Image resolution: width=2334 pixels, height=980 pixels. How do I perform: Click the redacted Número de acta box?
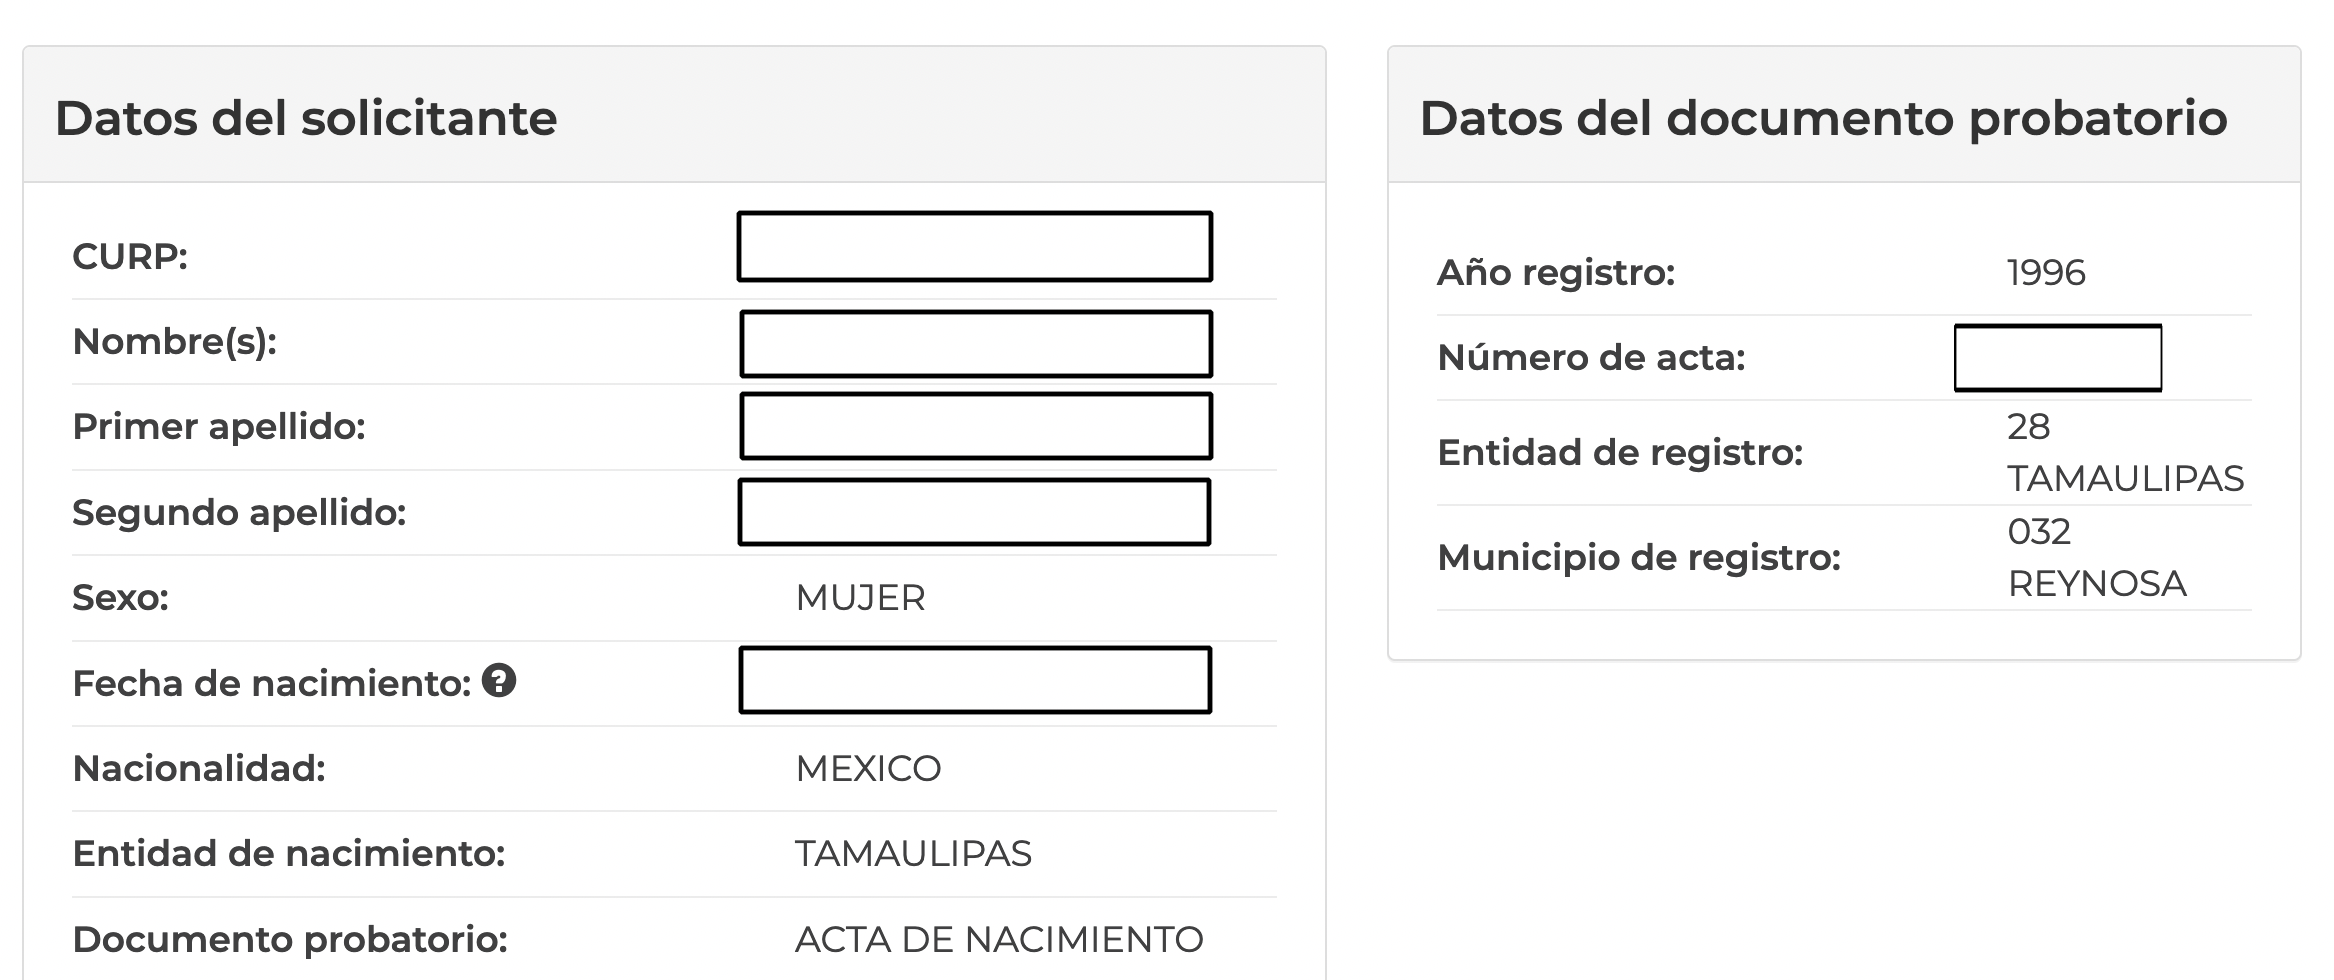2057,357
